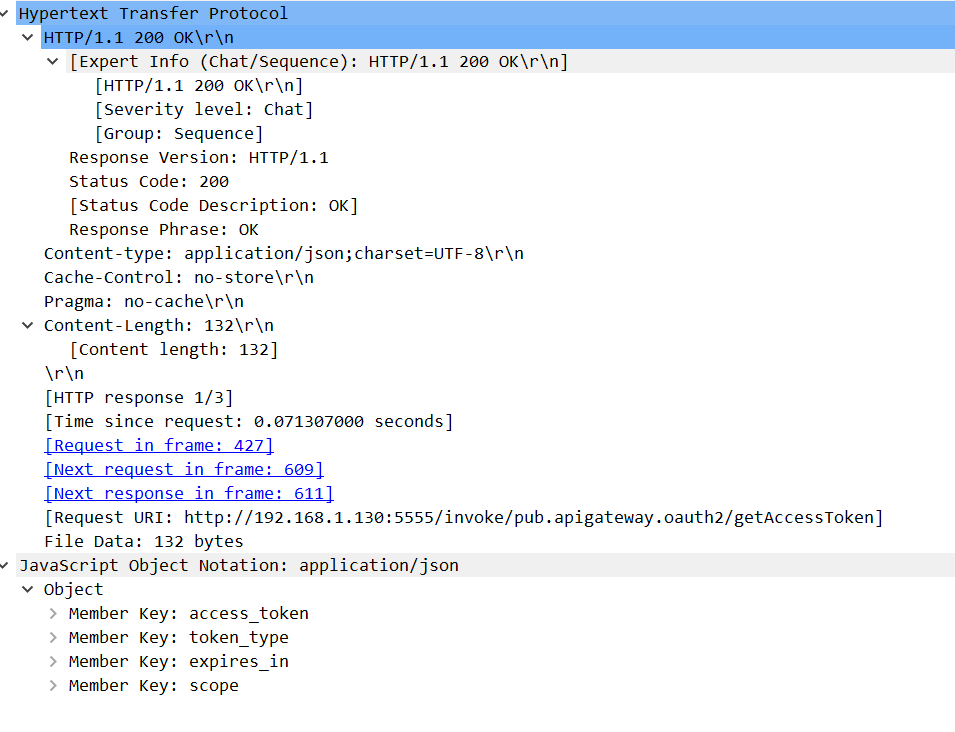This screenshot has width=955, height=732.
Task: Expand Member Key: scope
Action: pyautogui.click(x=53, y=686)
